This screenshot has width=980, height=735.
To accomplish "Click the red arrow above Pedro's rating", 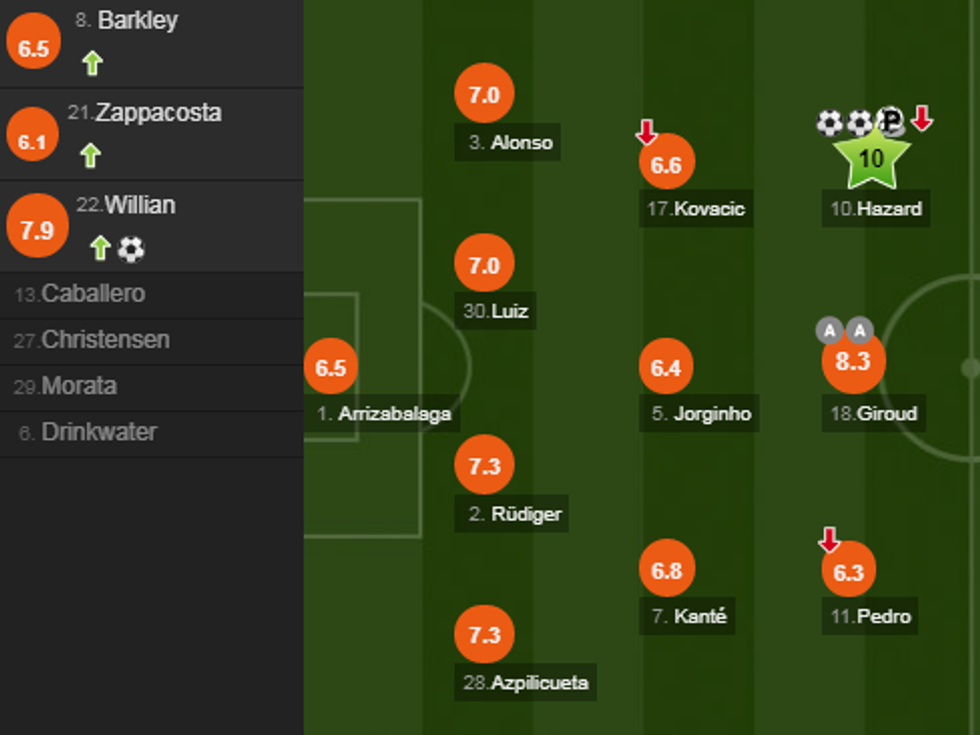I will 829,540.
